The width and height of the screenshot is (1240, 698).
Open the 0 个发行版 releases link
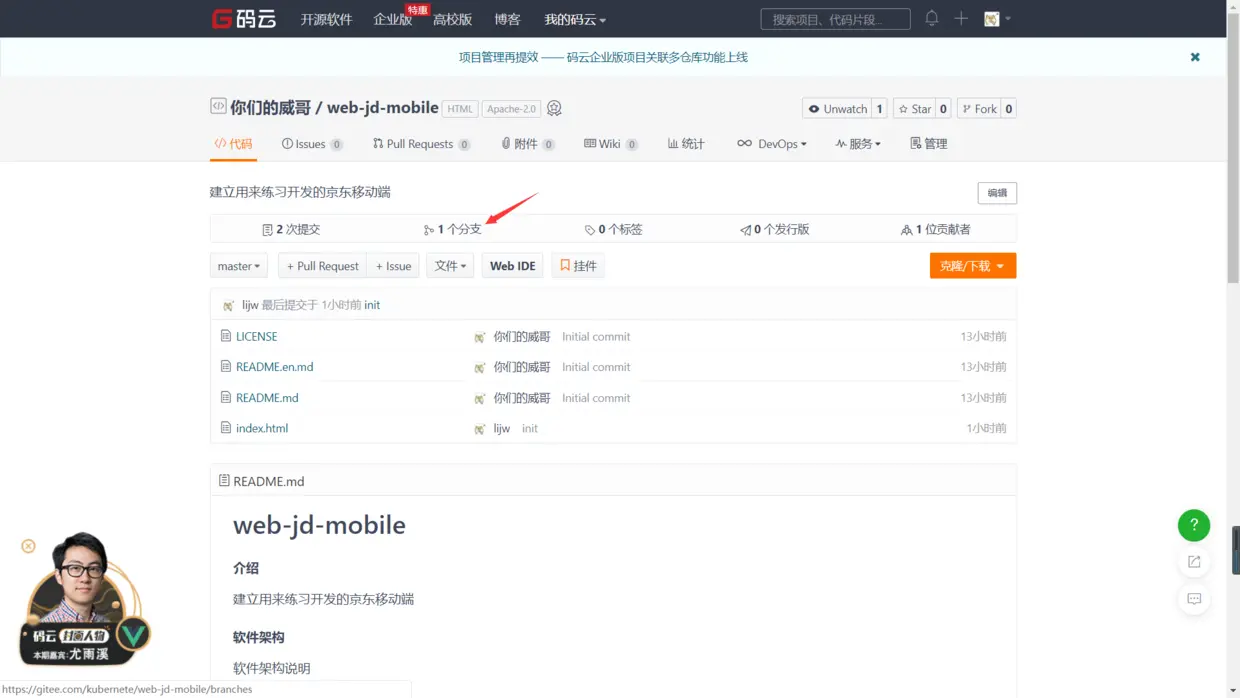point(775,229)
